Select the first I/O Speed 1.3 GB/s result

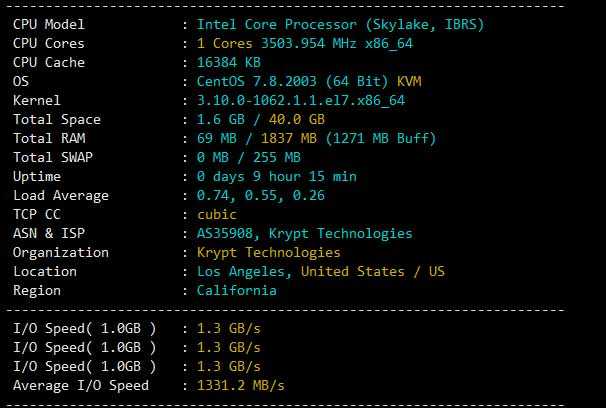pyautogui.click(x=229, y=328)
